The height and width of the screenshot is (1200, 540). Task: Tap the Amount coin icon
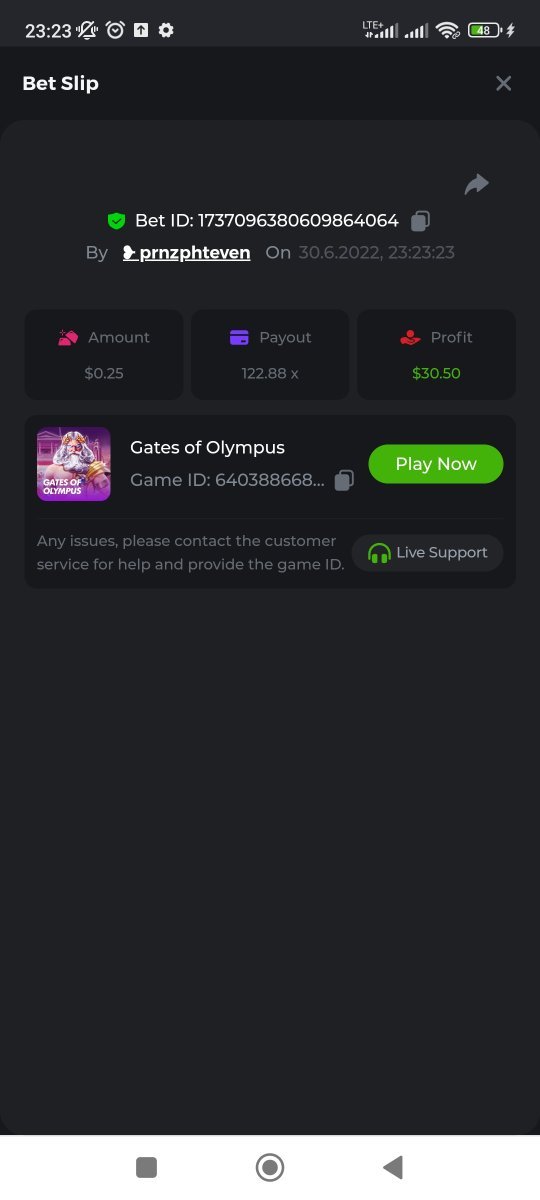click(x=68, y=338)
